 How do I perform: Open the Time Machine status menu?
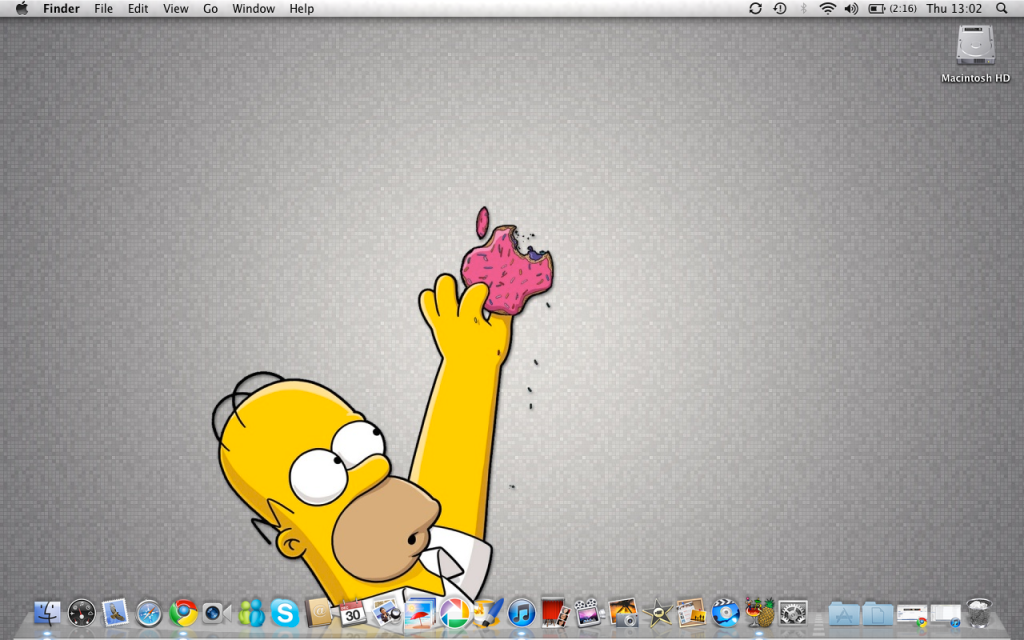[780, 8]
